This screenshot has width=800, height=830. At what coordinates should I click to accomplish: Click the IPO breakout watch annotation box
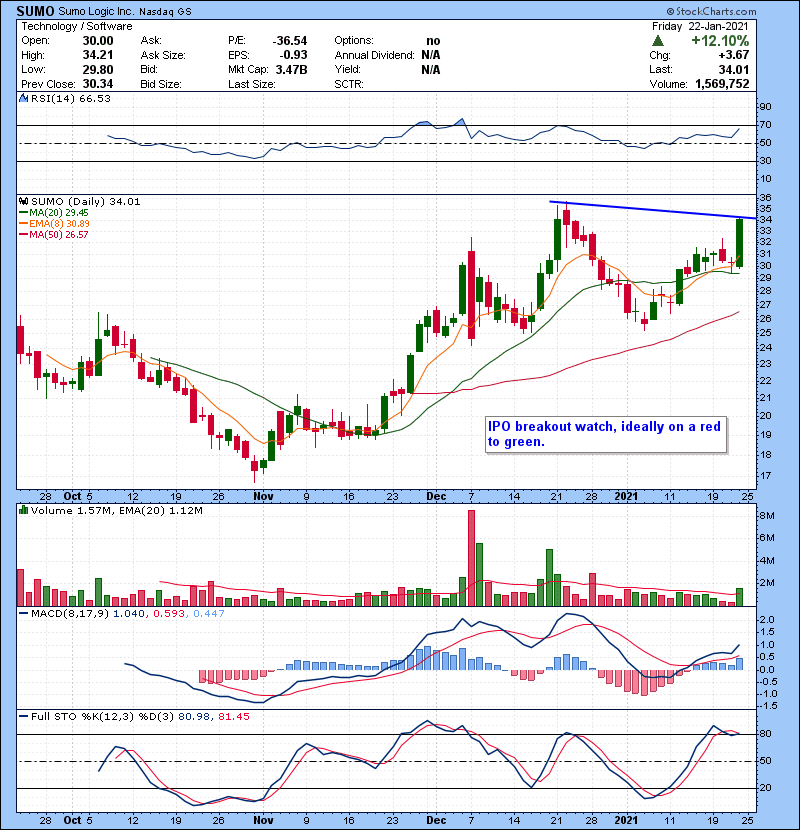click(x=606, y=435)
